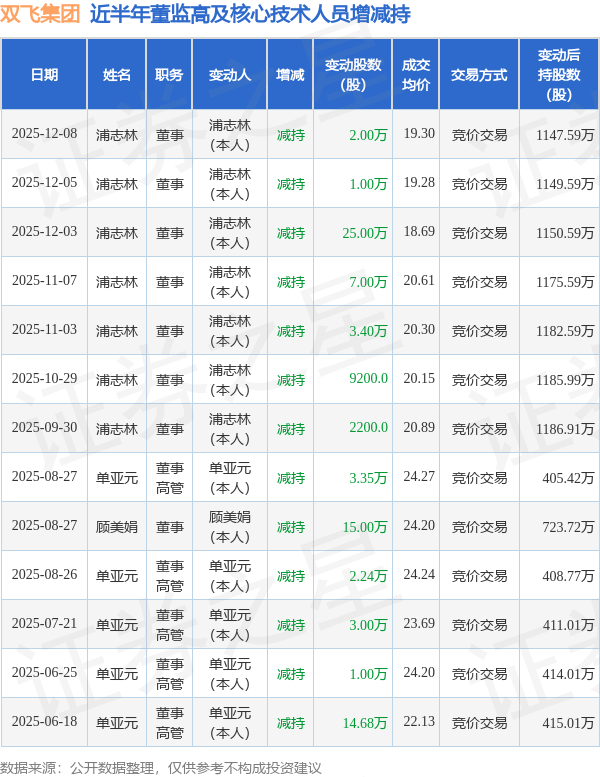Click holdings value 1149.59万
The height and width of the screenshot is (777, 600).
coord(565,184)
